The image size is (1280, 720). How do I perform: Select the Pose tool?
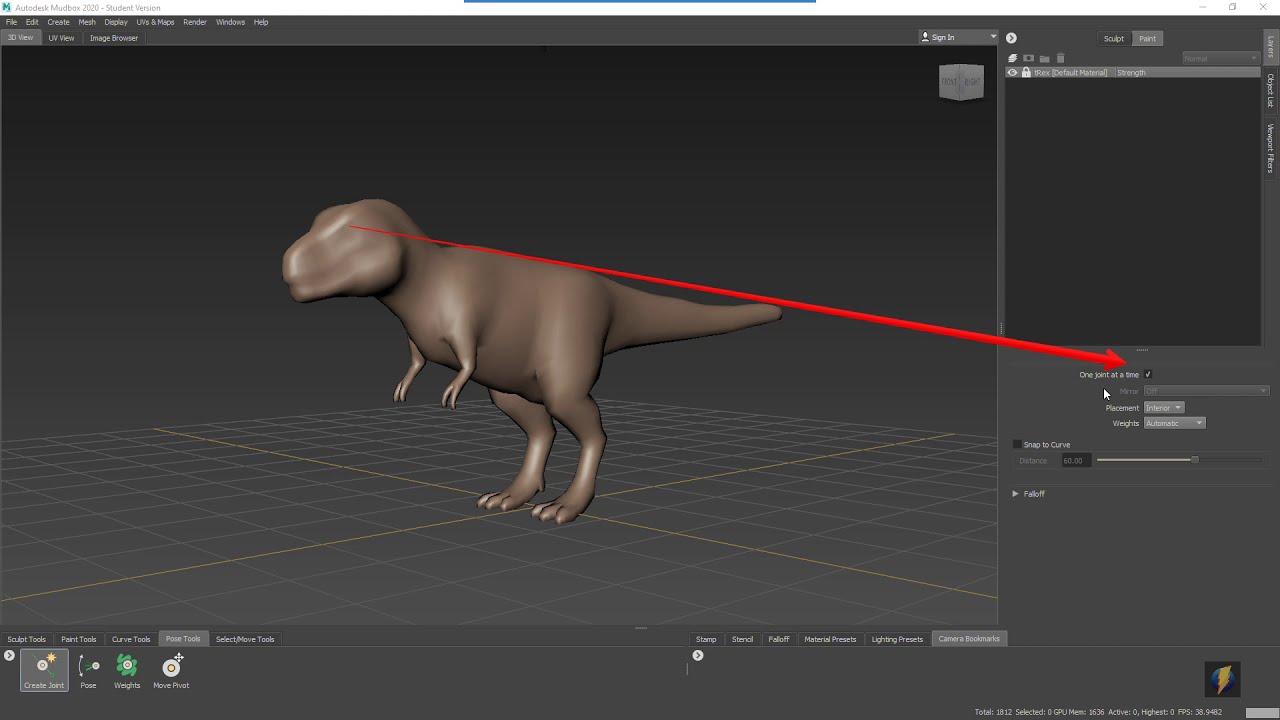(88, 670)
